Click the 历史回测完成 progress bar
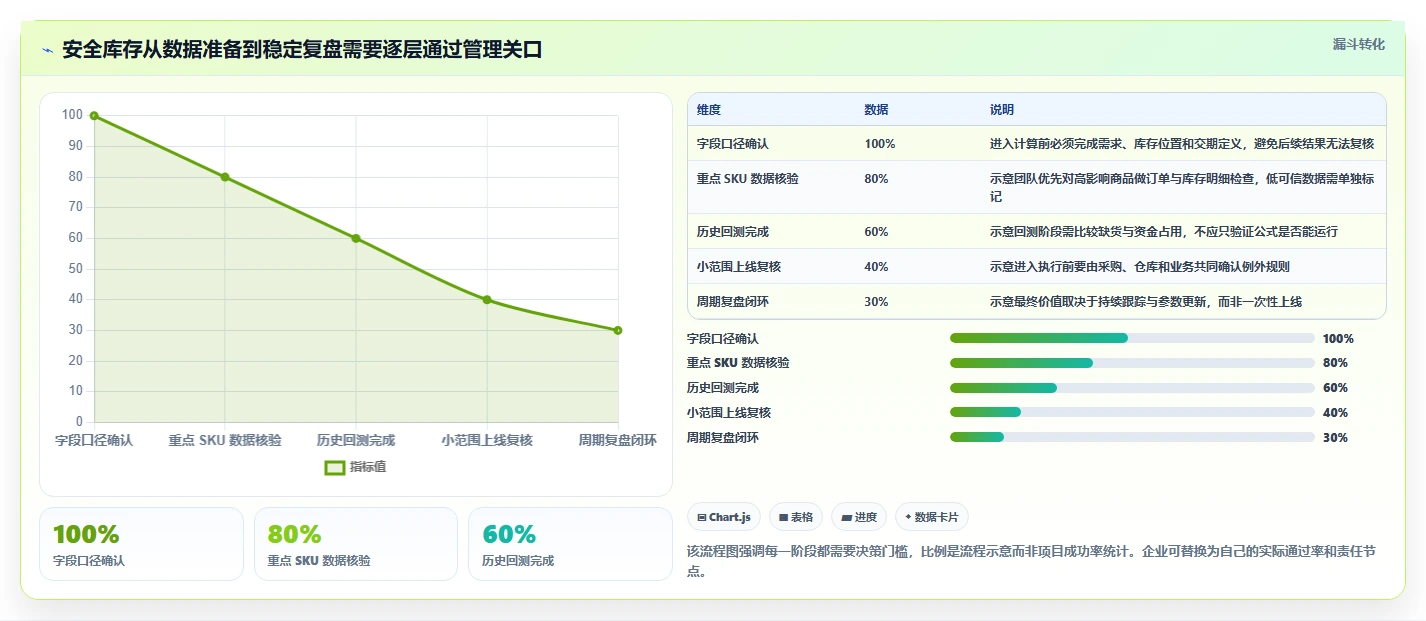The height and width of the screenshot is (621, 1426). click(x=1132, y=388)
